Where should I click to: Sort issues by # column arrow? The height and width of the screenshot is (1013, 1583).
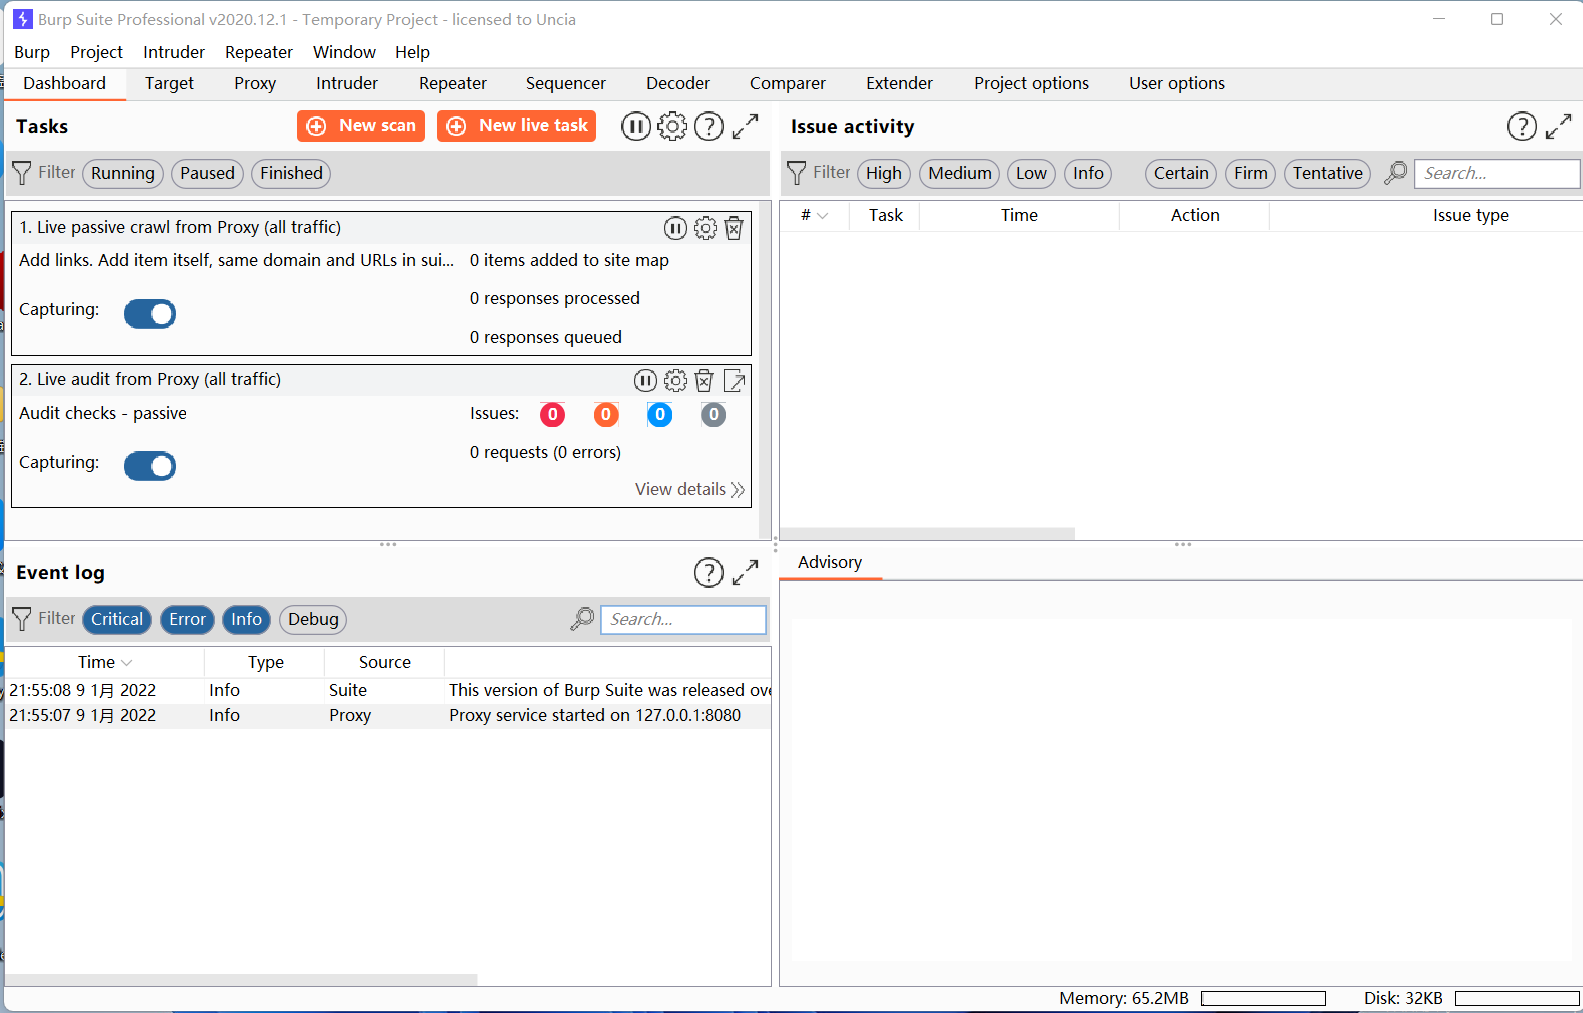[823, 216]
